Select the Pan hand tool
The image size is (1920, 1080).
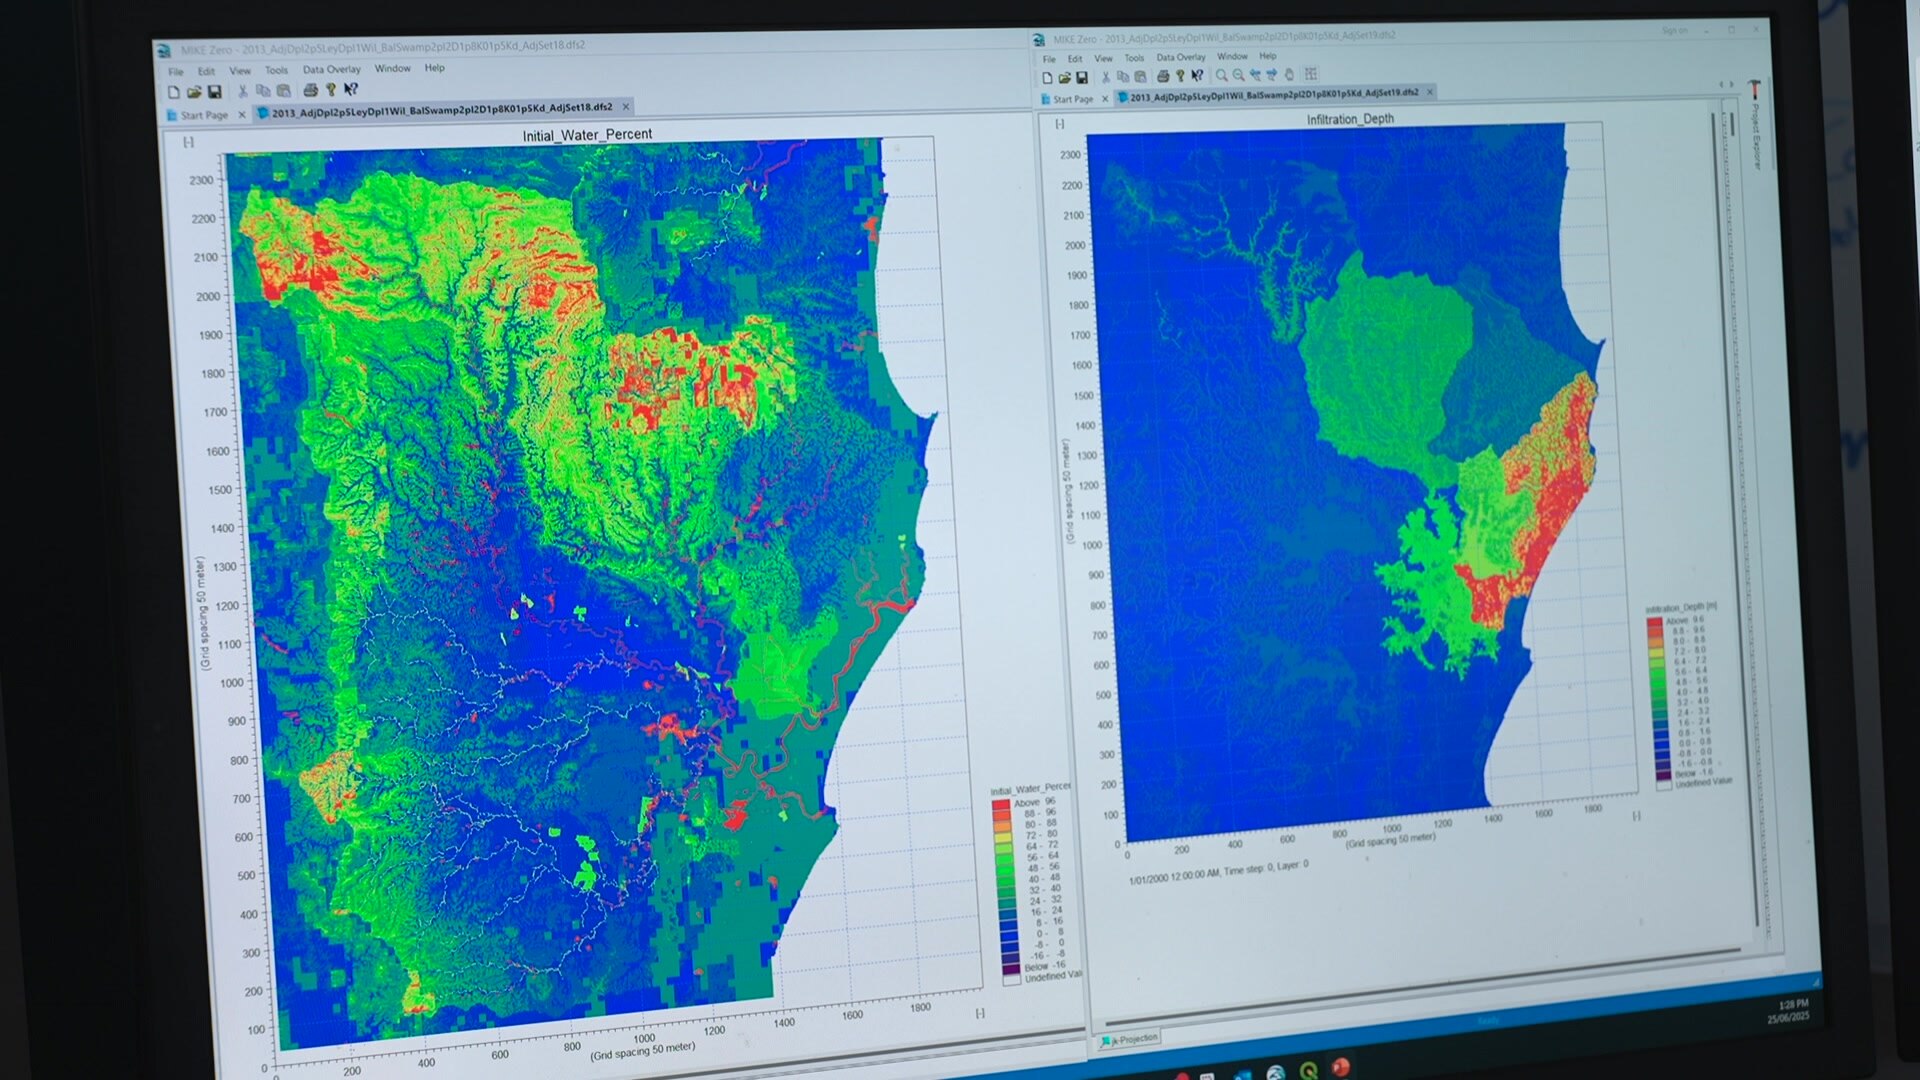point(1289,75)
